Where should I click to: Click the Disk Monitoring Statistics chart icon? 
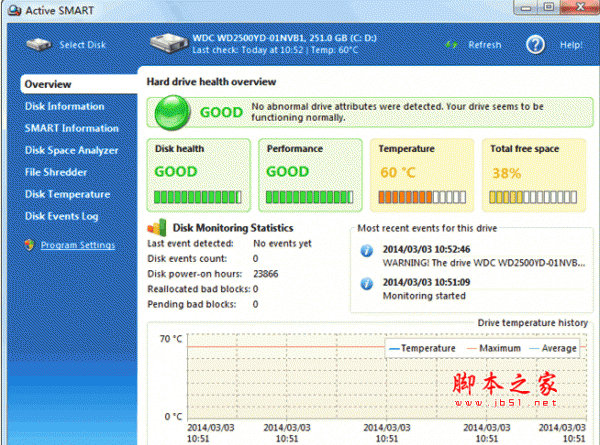pyautogui.click(x=157, y=228)
